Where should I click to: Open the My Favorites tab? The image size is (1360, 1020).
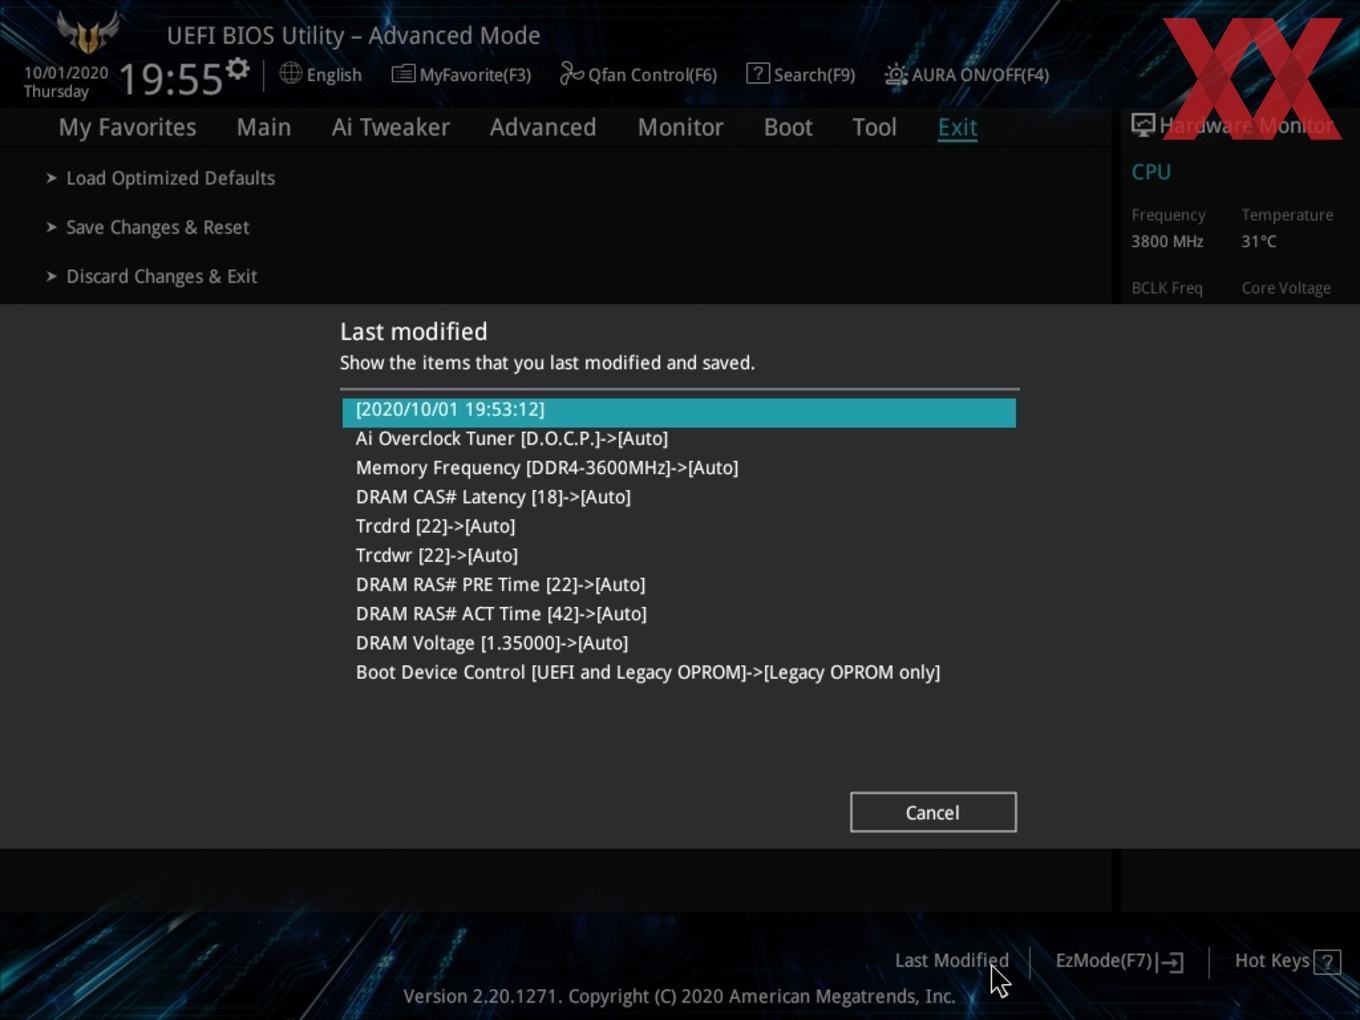[x=127, y=127]
